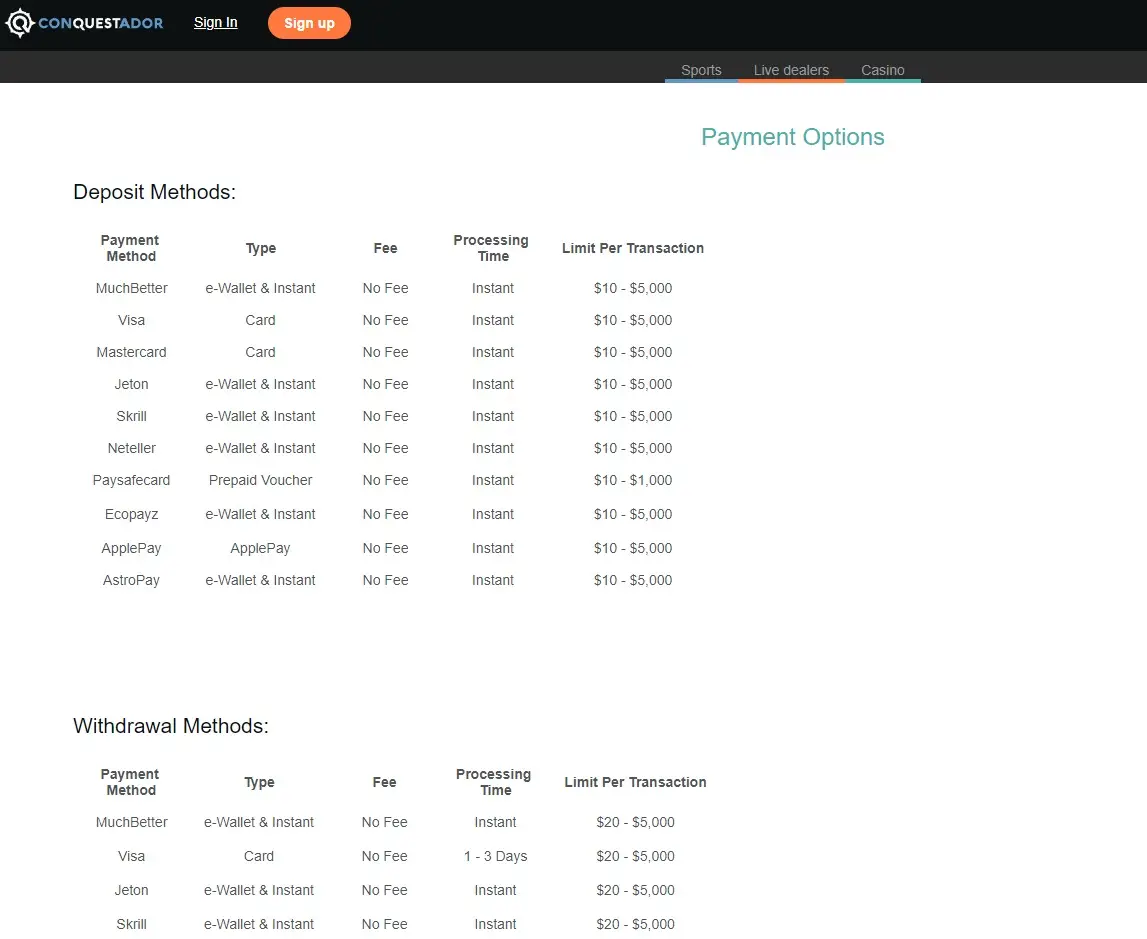1147x939 pixels.
Task: Click the Mastercard deposit row name
Action: click(x=132, y=352)
